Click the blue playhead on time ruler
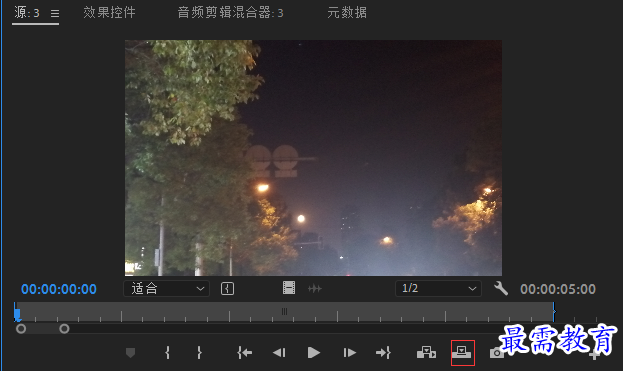This screenshot has height=371, width=623. coord(17,314)
